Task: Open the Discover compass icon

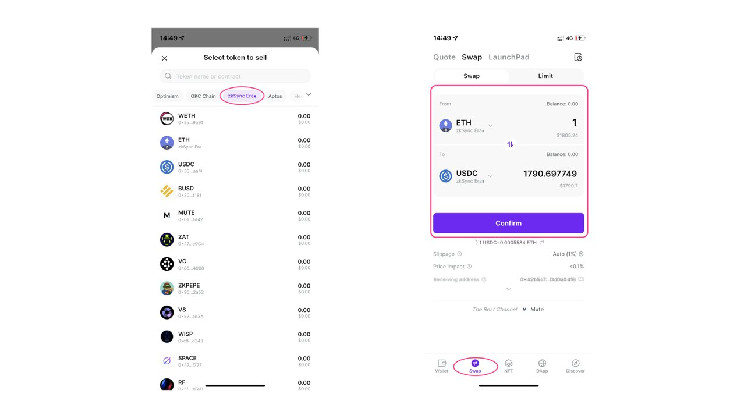Action: coord(575,365)
